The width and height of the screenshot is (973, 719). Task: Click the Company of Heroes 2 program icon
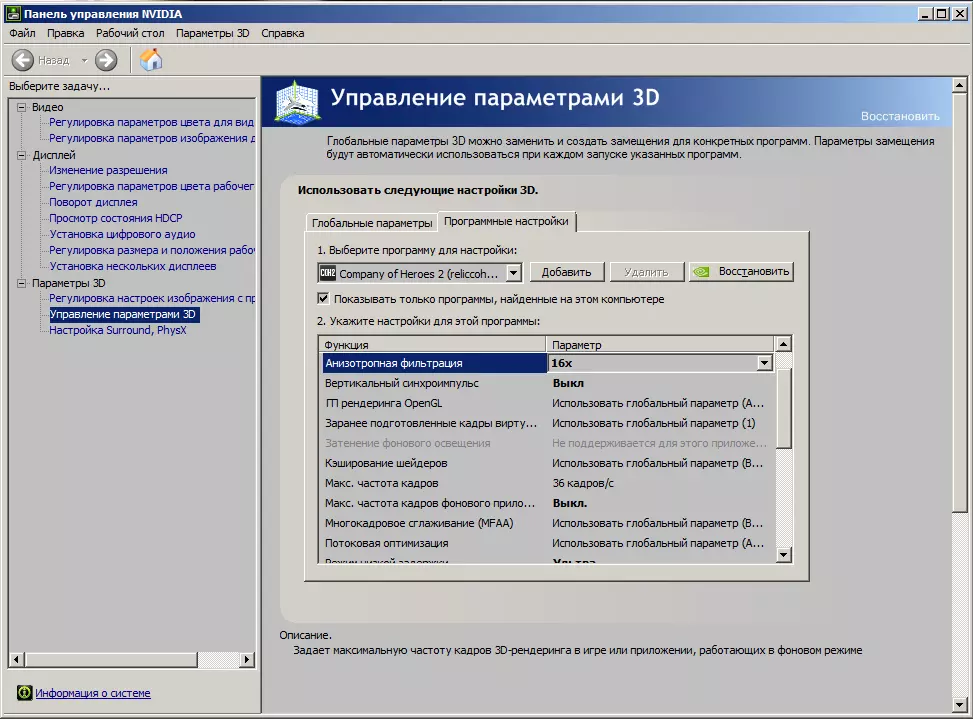click(x=327, y=273)
